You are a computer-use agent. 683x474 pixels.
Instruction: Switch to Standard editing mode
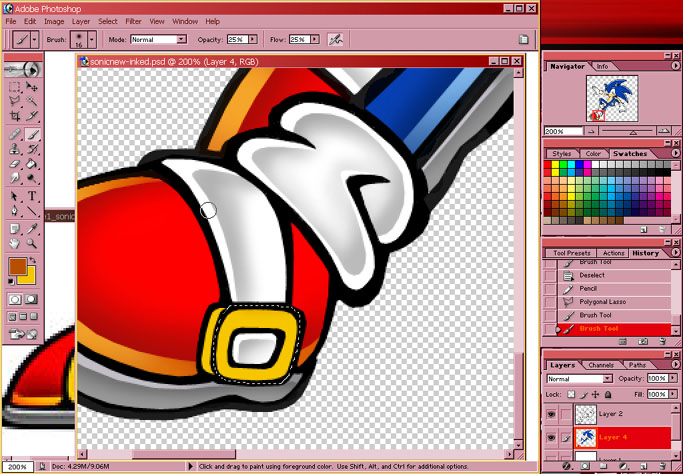tap(15, 299)
